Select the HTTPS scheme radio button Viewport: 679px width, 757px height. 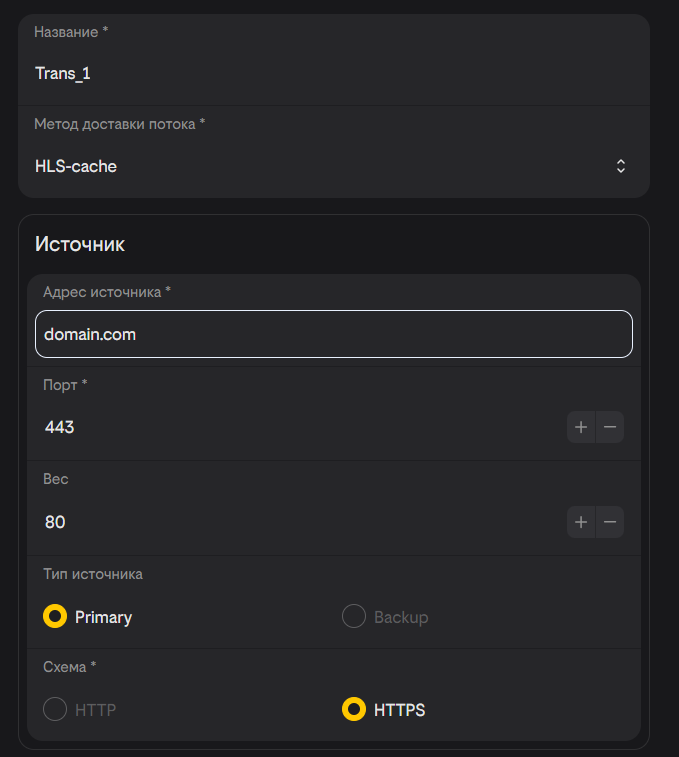coord(354,710)
